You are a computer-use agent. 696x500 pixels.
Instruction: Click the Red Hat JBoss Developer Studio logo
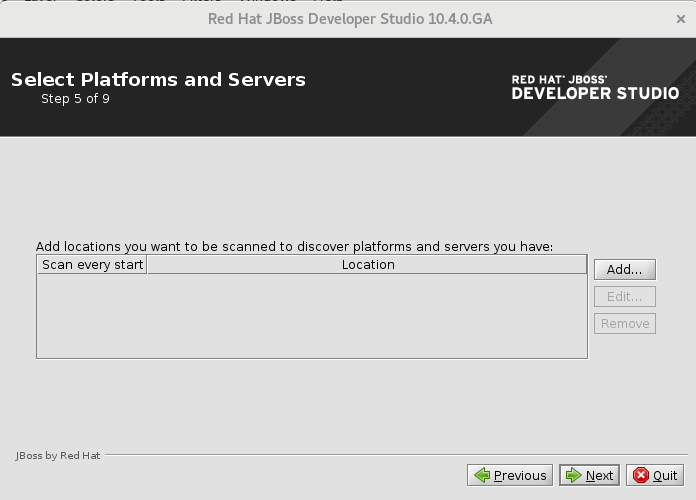595,87
